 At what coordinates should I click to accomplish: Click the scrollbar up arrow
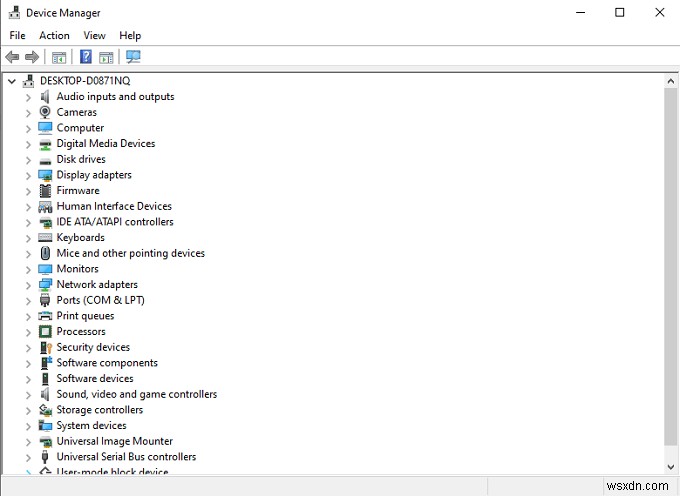670,81
